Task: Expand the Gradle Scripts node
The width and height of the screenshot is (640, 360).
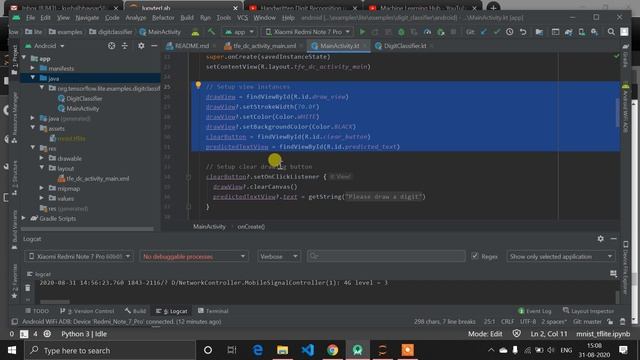Action: tap(24, 218)
